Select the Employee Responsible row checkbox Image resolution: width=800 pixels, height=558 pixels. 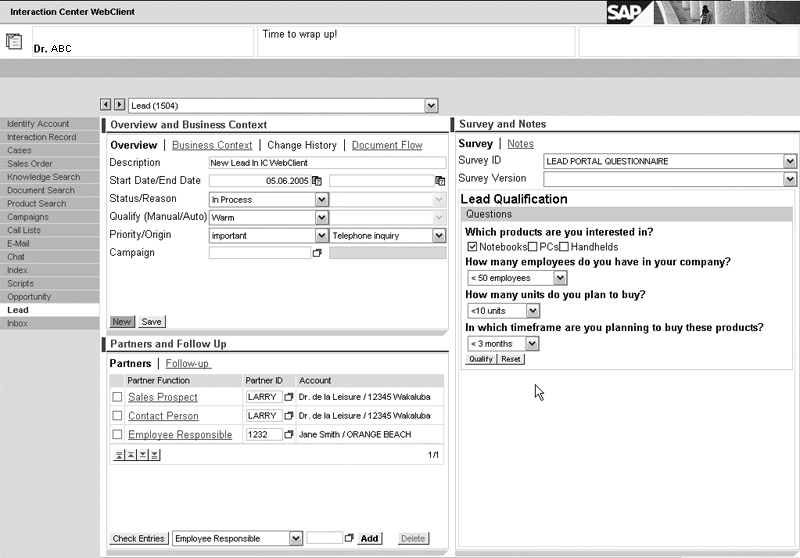click(x=117, y=435)
